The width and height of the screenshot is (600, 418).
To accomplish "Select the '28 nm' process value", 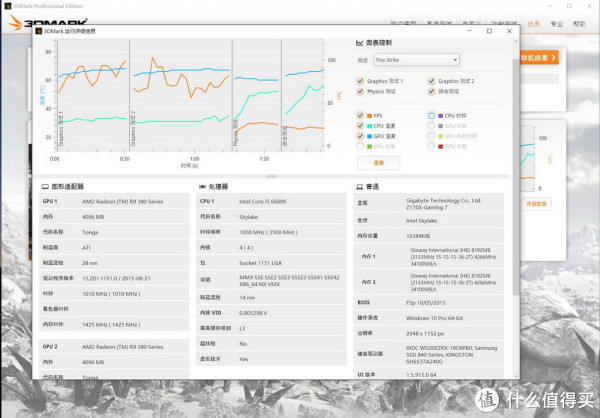I will tap(90, 263).
